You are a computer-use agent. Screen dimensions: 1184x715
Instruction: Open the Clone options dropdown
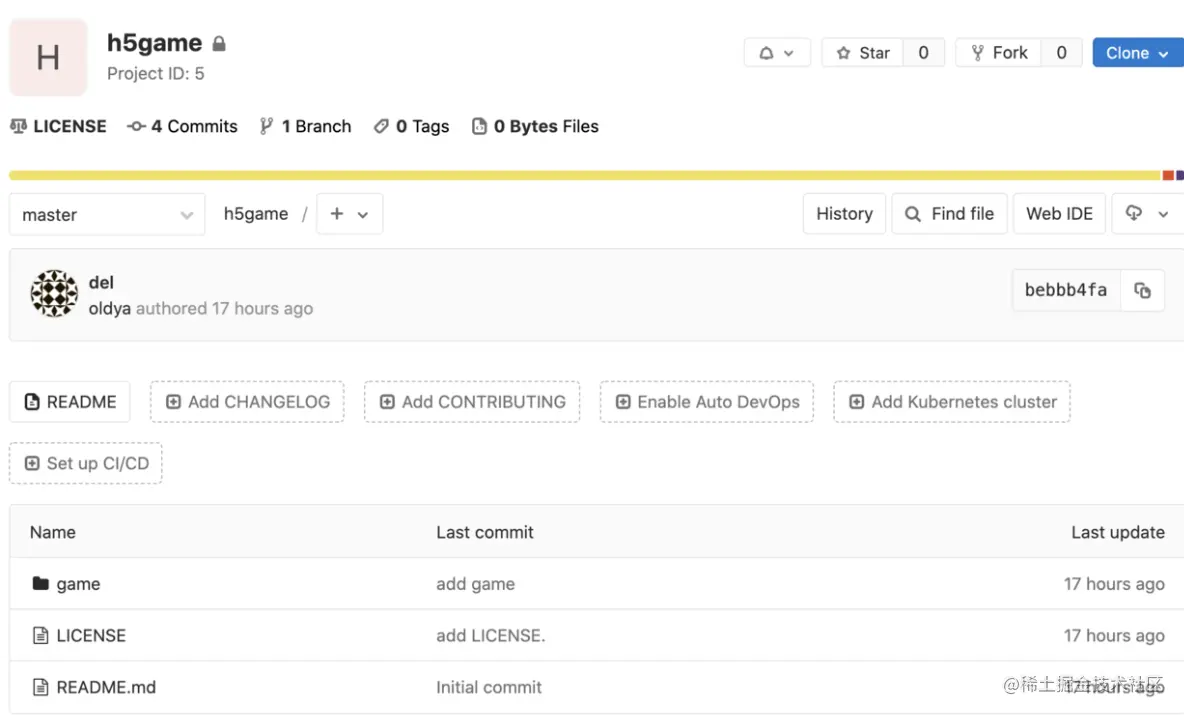point(1137,53)
